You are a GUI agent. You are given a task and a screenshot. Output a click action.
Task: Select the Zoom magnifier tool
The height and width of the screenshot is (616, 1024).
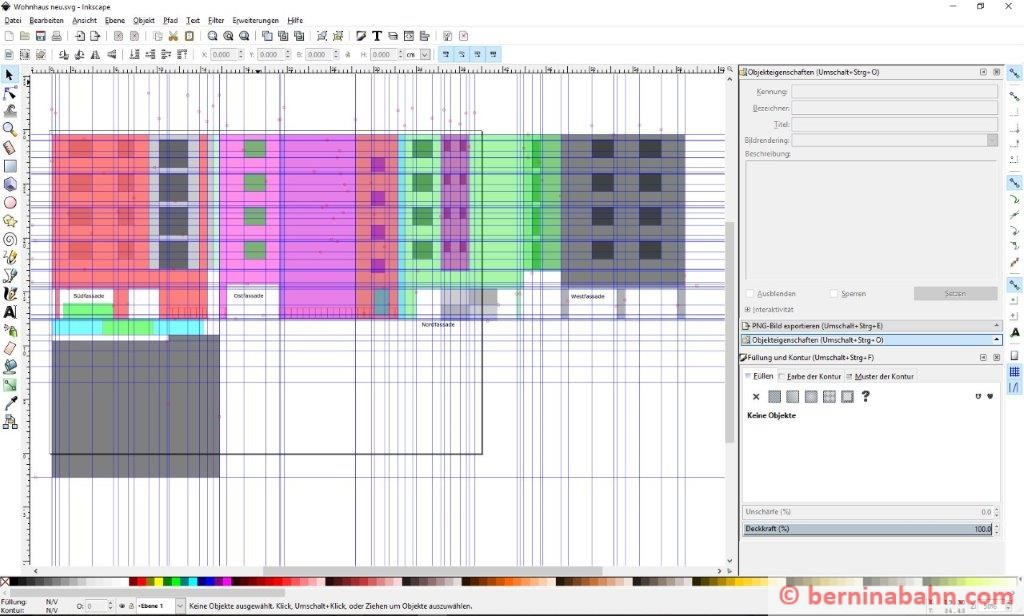pyautogui.click(x=10, y=129)
